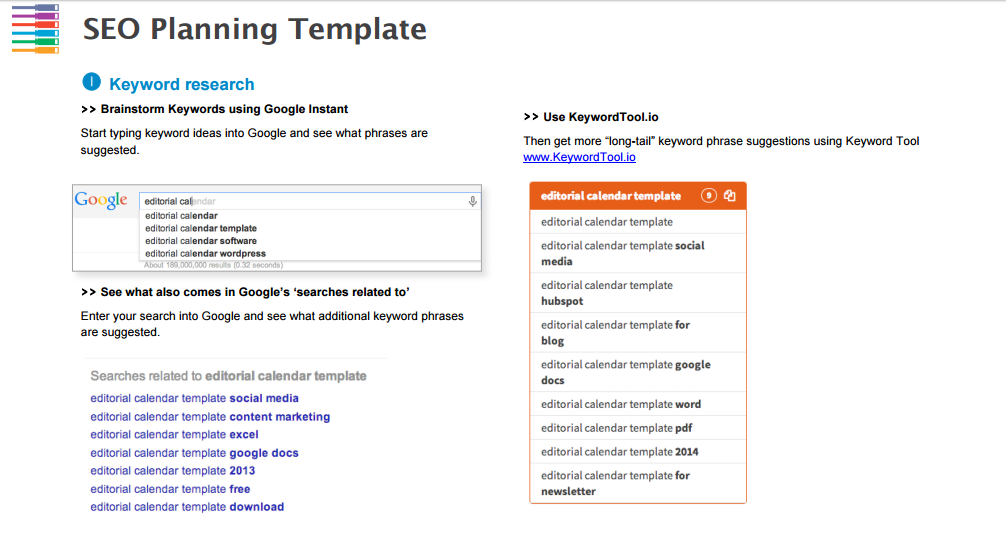1006x534 pixels.
Task: Select 'editorial calendar wordpress' autocomplete suggestion
Action: tap(205, 254)
